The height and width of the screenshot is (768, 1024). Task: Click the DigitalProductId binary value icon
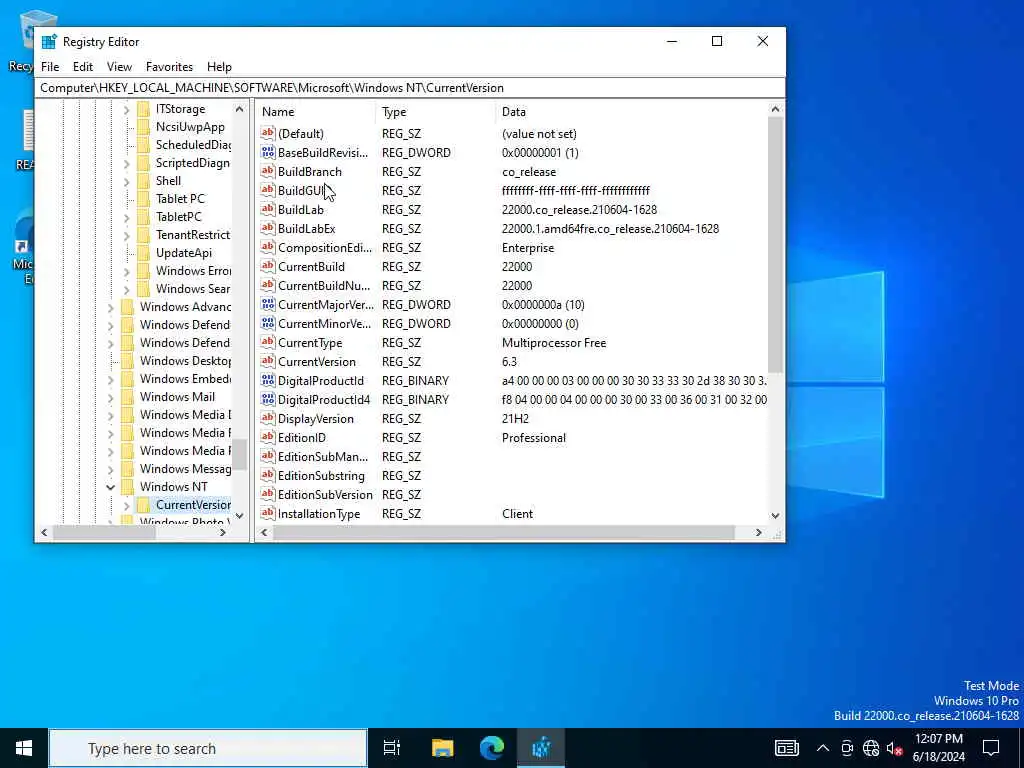point(267,380)
